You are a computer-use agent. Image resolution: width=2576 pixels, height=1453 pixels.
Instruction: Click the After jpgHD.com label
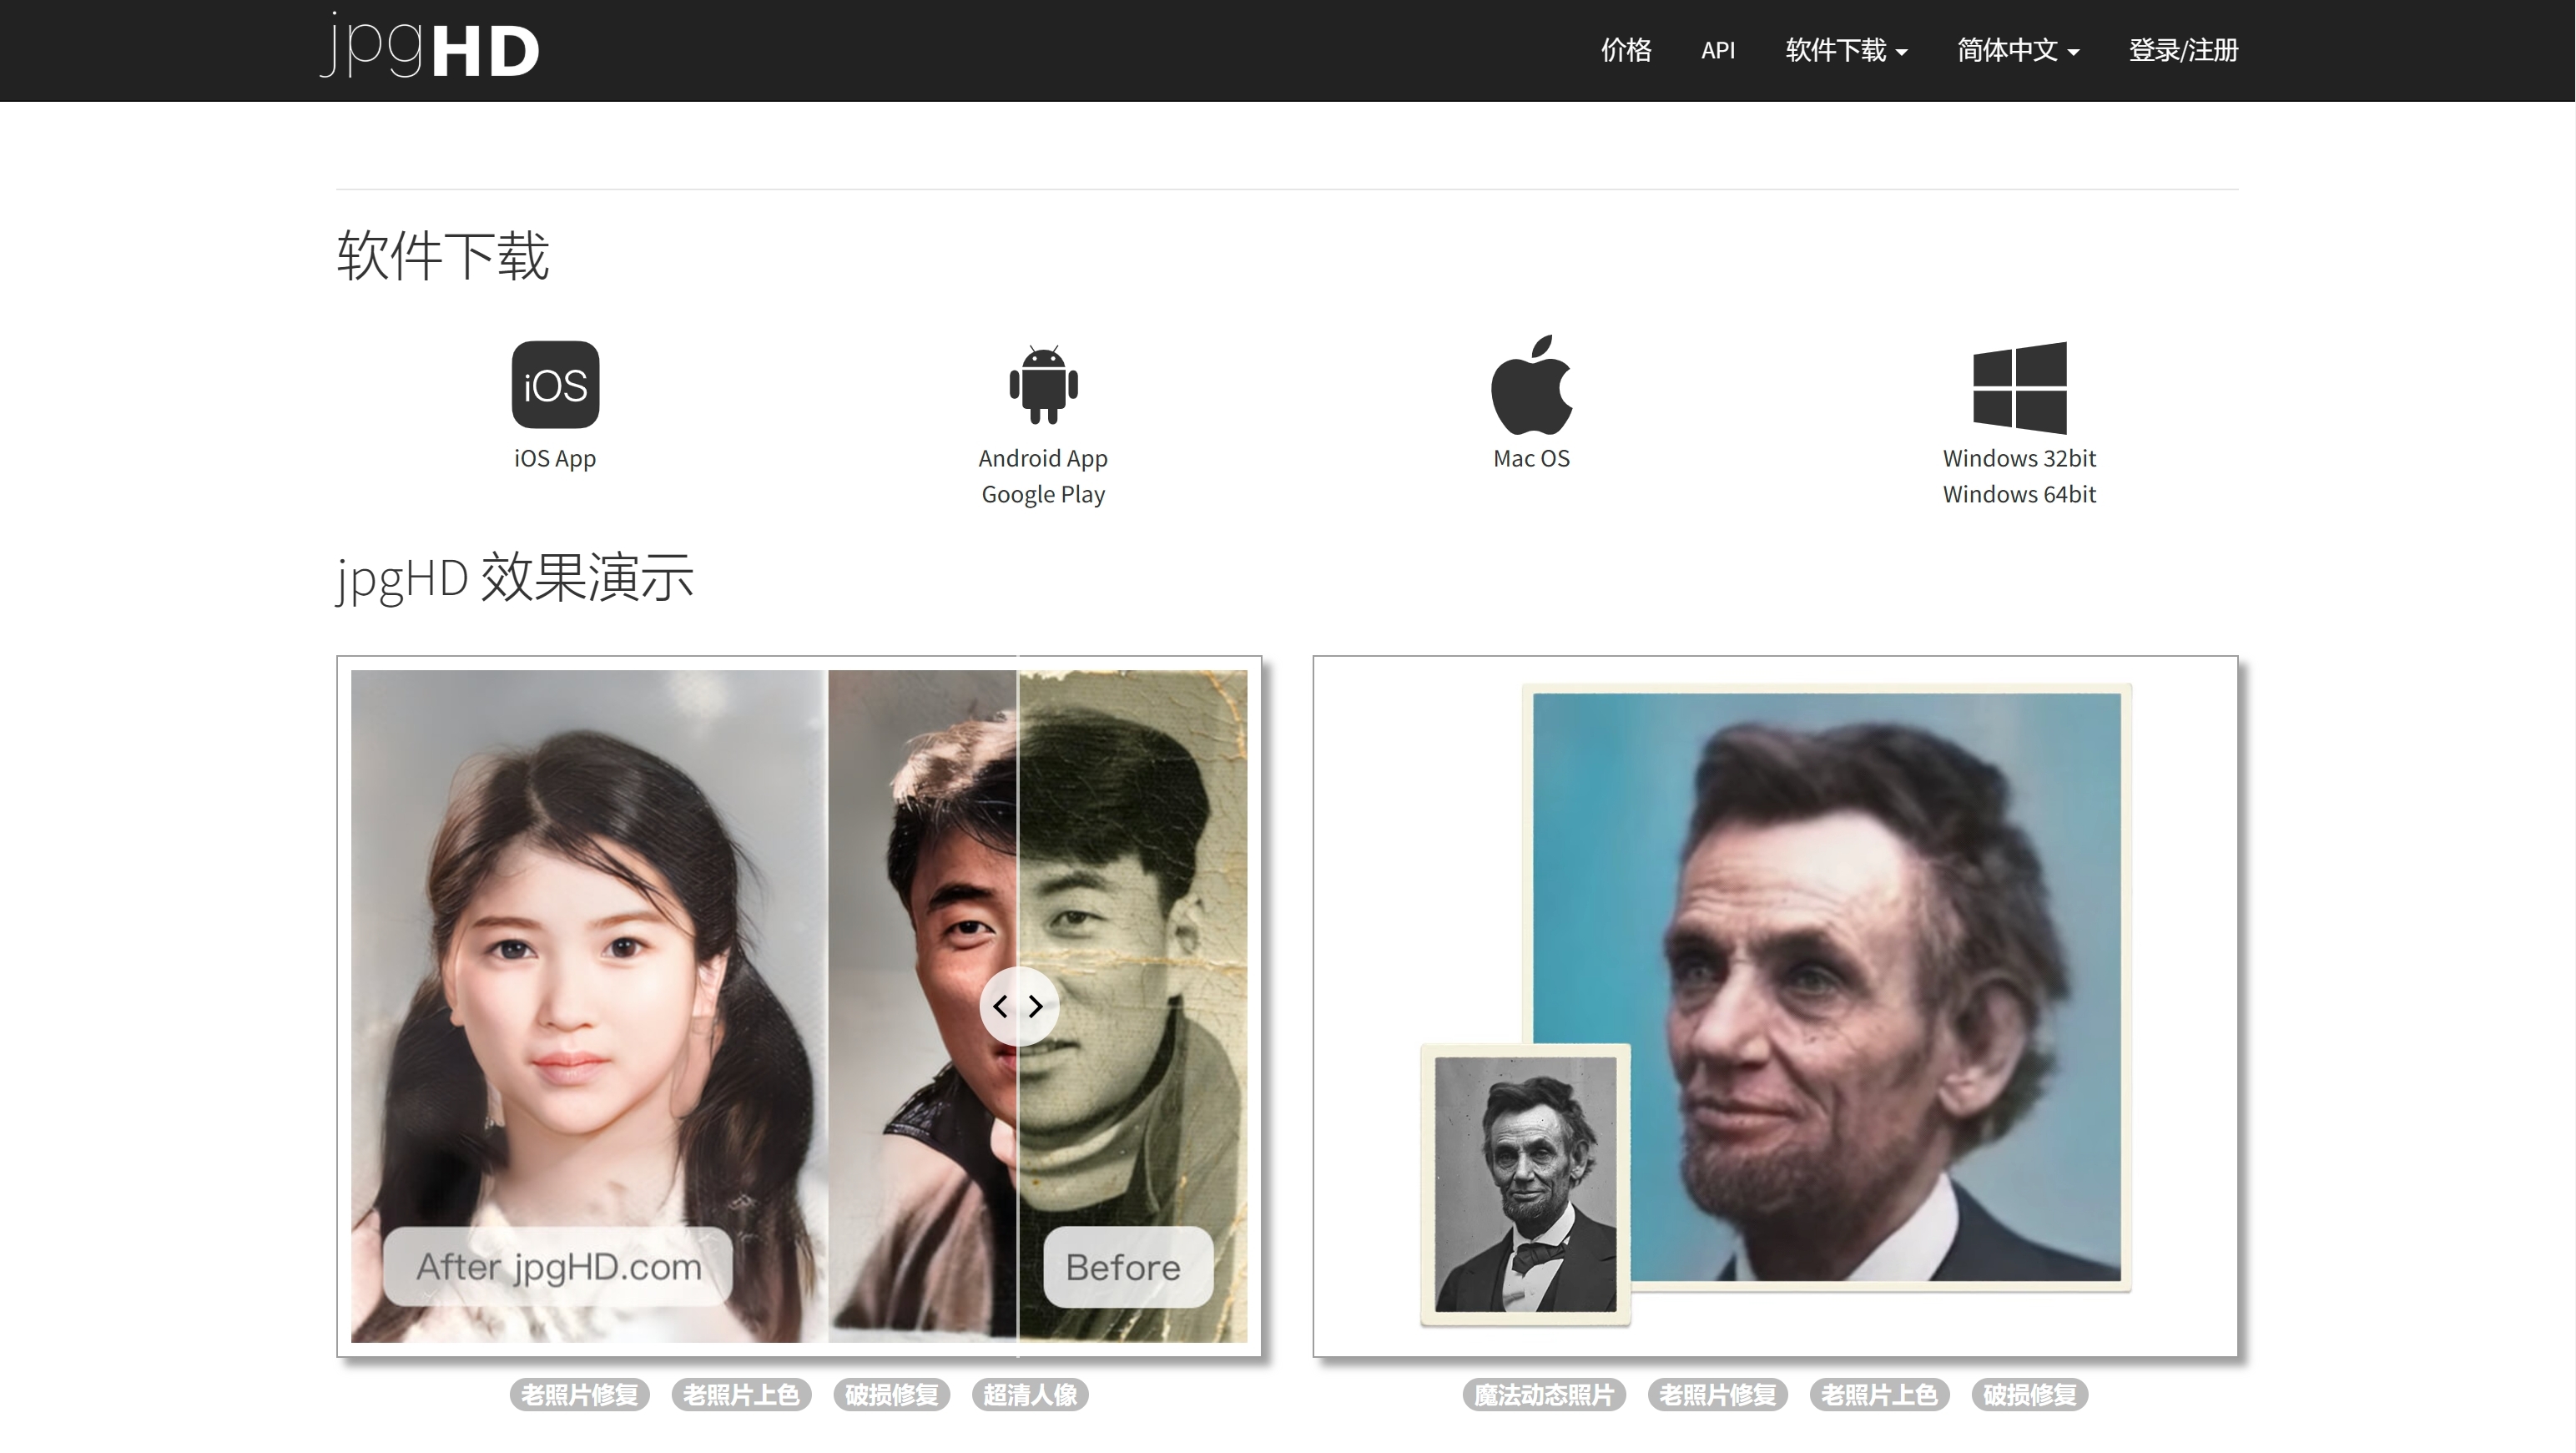click(x=558, y=1266)
